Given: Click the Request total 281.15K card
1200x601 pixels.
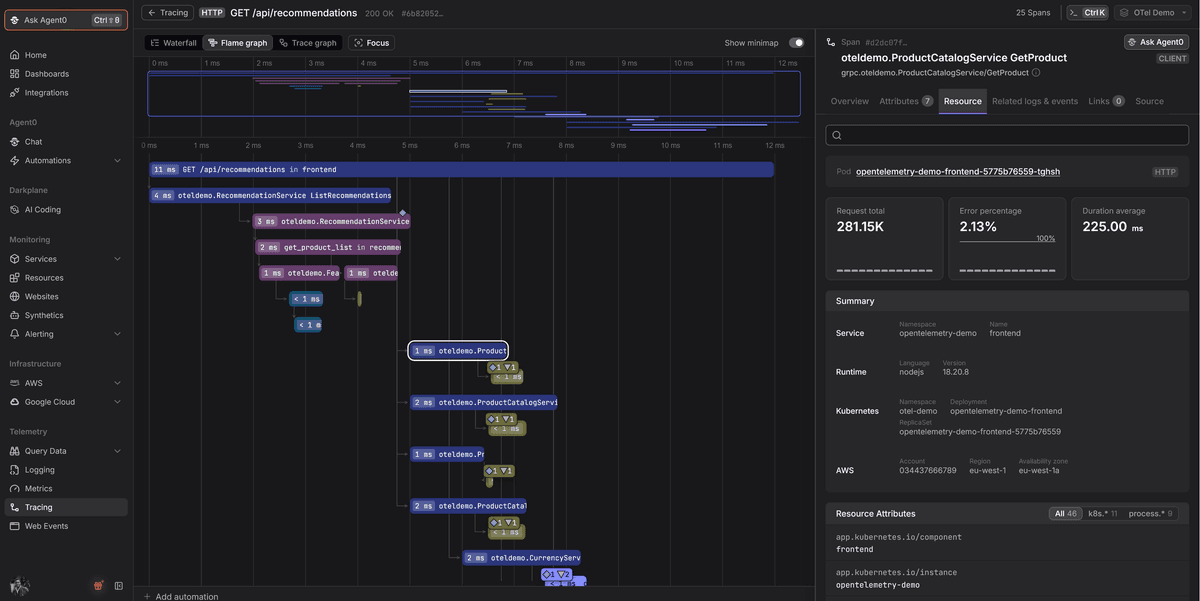Looking at the screenshot, I should coord(884,238).
